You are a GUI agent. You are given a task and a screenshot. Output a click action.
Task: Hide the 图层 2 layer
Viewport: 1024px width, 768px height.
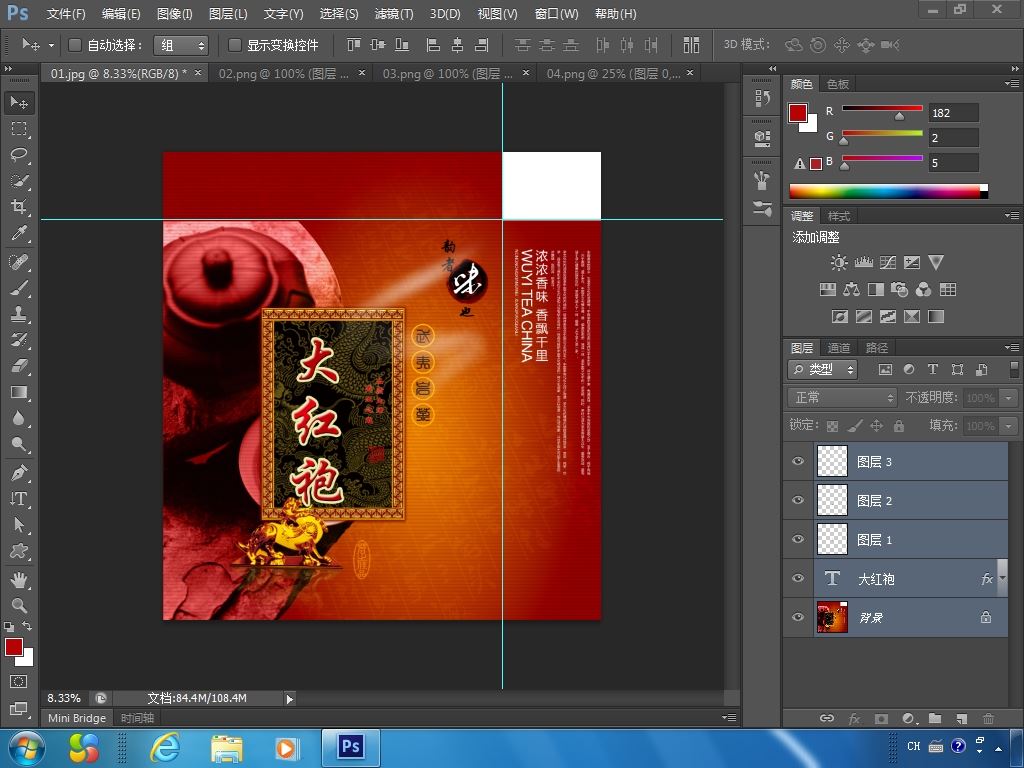pos(798,500)
